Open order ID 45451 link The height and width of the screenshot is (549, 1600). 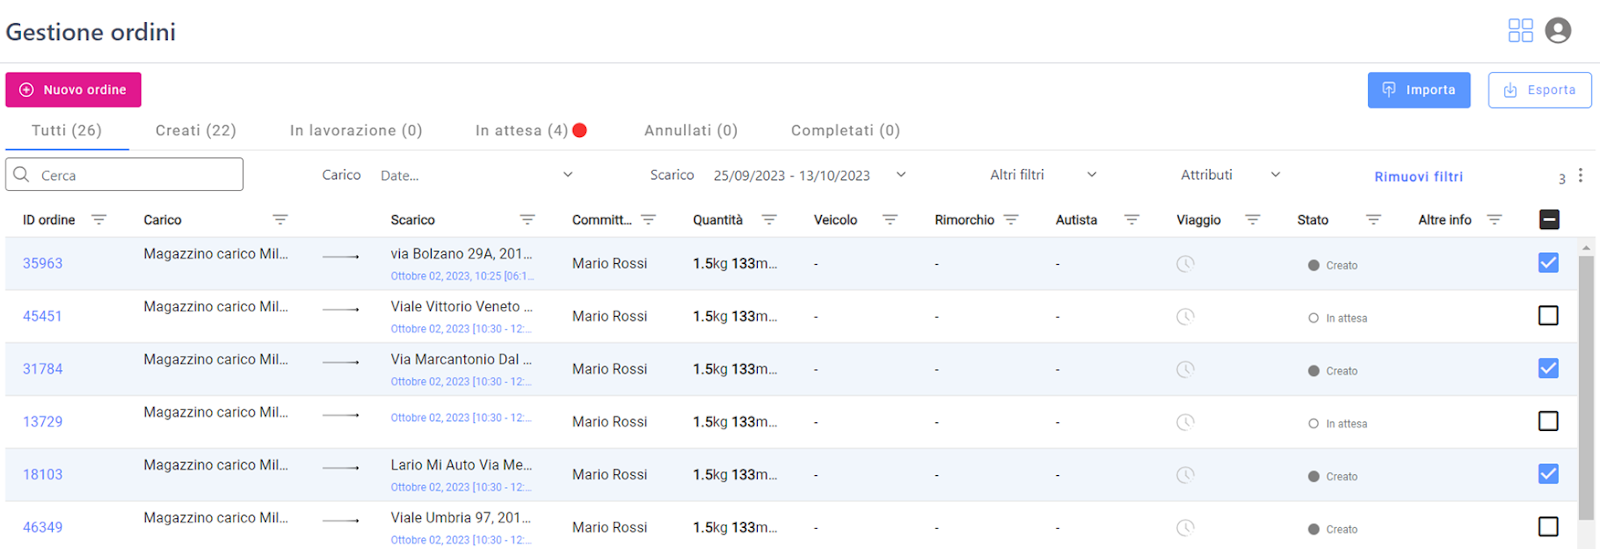point(43,316)
